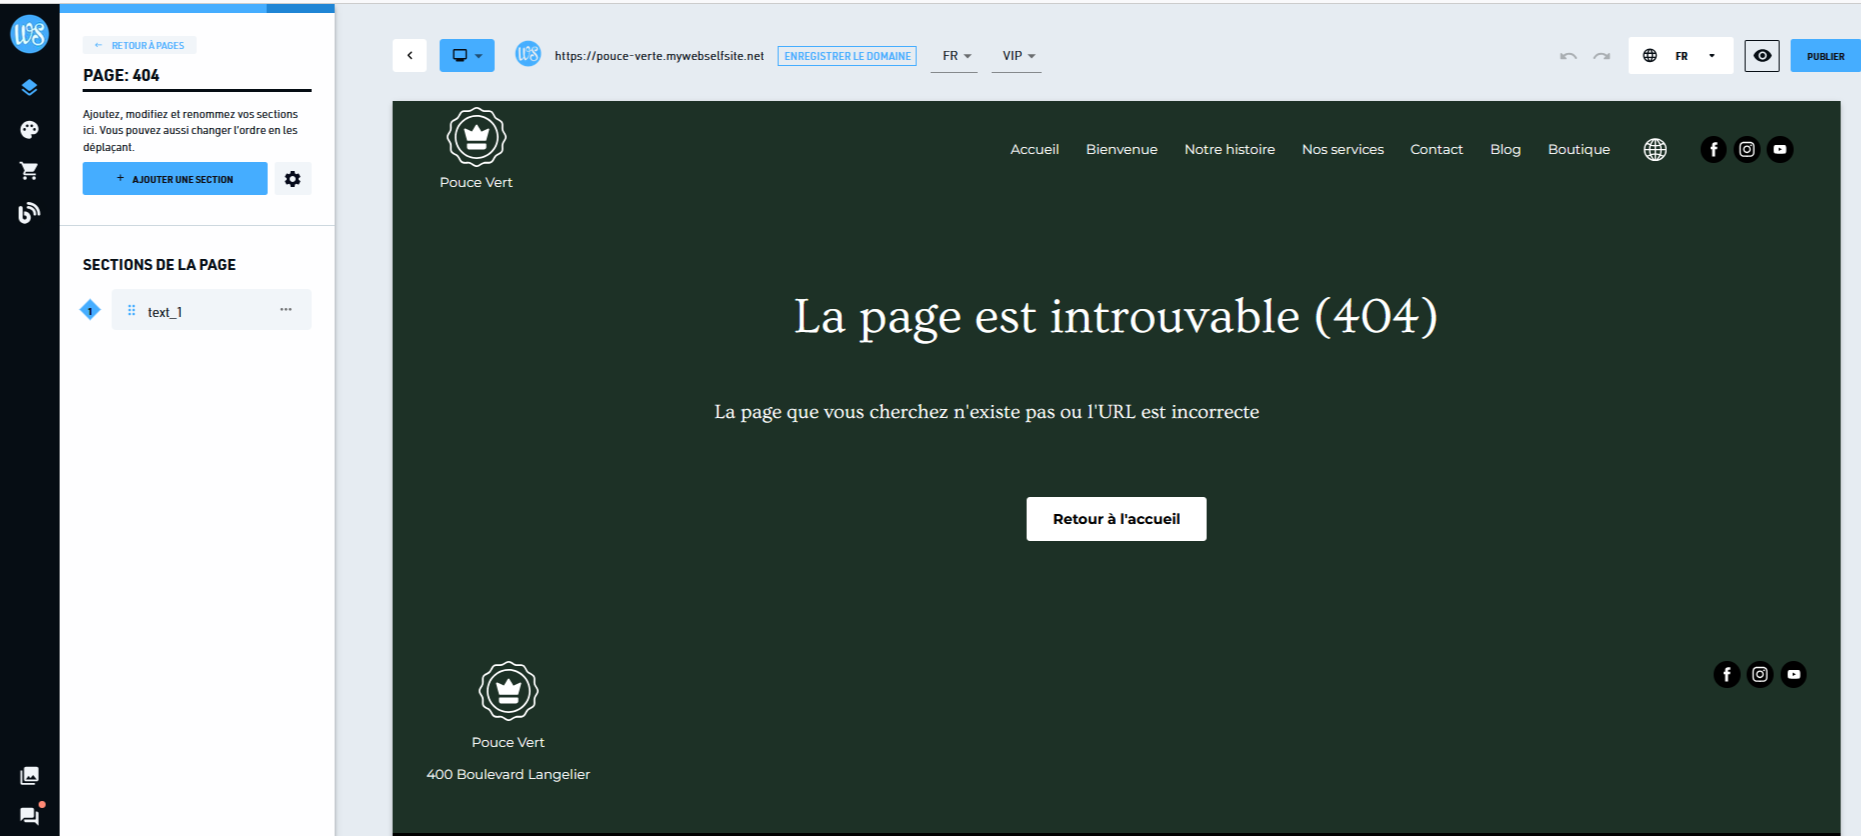Click the Pouce Vert name in footer

click(x=508, y=742)
